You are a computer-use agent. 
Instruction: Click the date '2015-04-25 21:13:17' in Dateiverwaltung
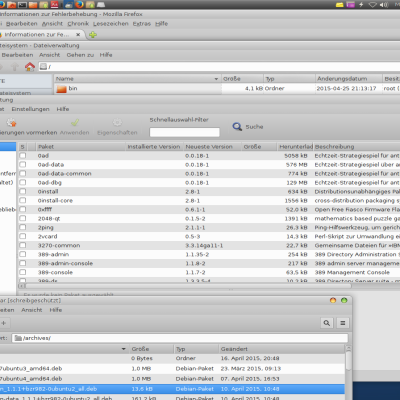(346, 89)
